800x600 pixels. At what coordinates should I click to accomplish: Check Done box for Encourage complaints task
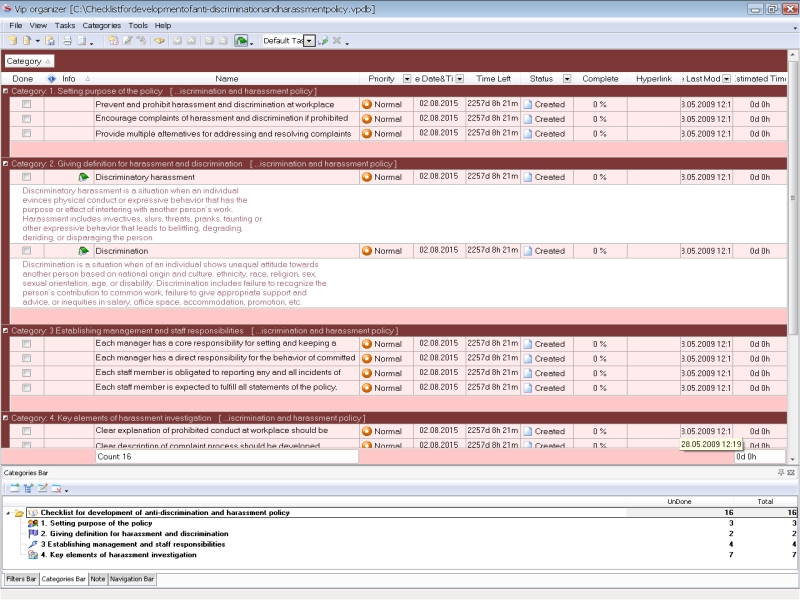pyautogui.click(x=27, y=119)
